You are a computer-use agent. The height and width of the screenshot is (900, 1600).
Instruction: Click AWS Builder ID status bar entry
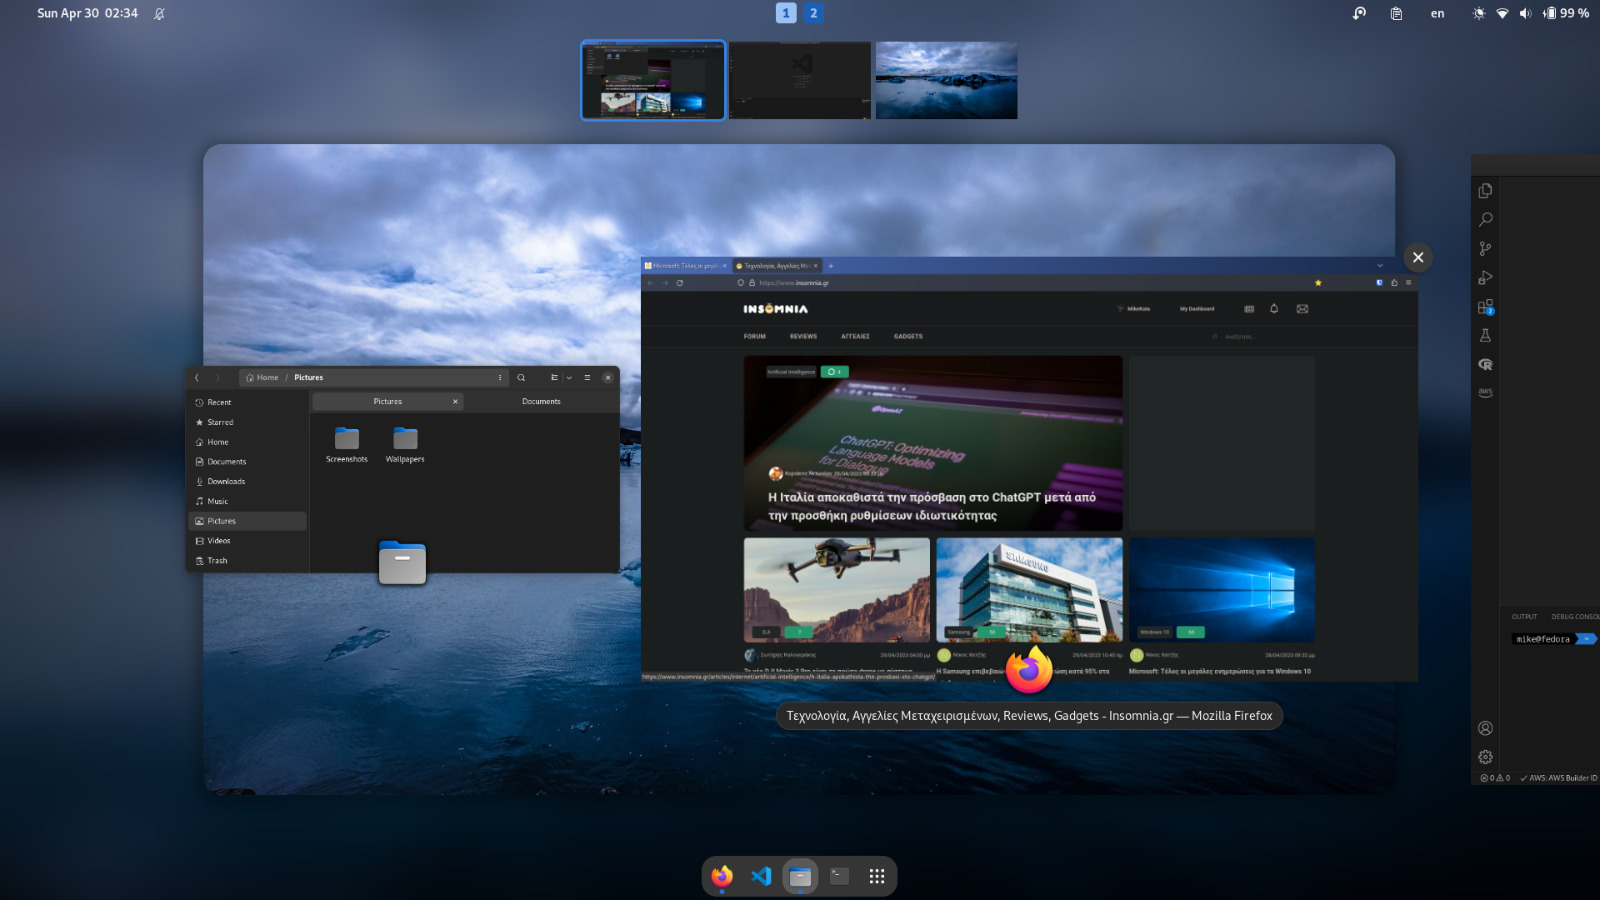1559,778
